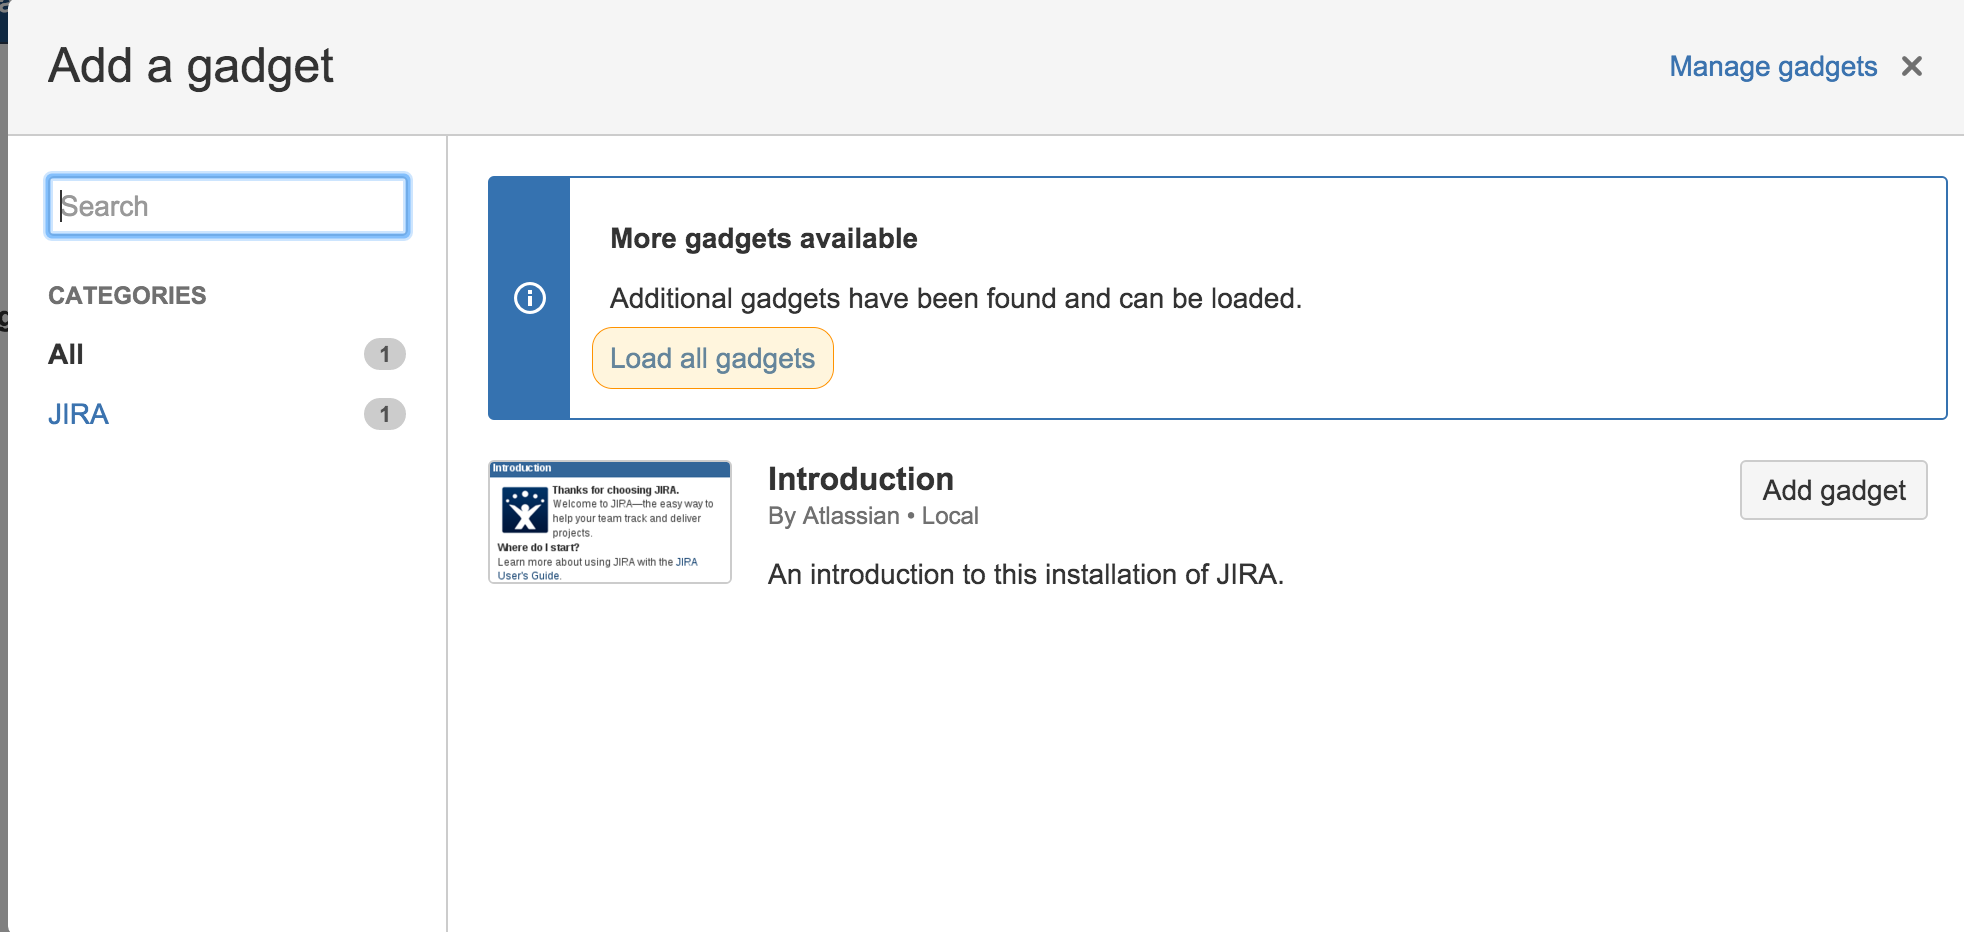Open the JIRA category
The width and height of the screenshot is (1964, 932).
point(78,414)
